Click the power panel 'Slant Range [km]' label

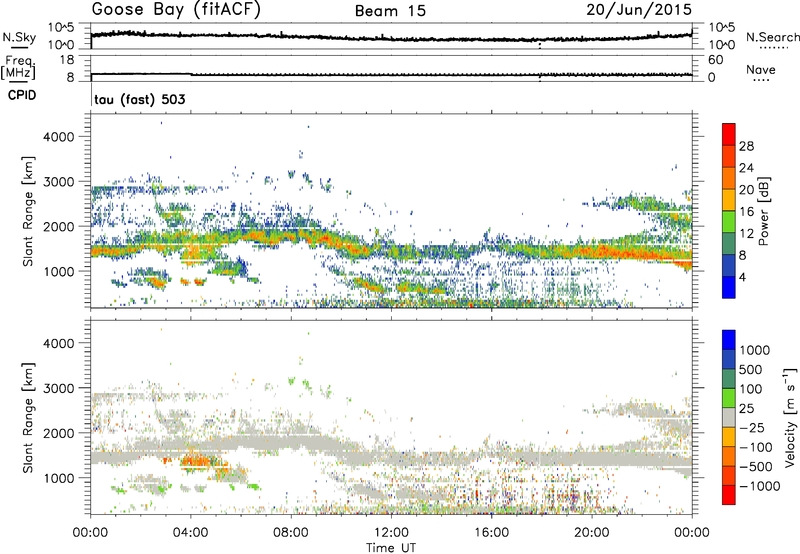coord(28,211)
